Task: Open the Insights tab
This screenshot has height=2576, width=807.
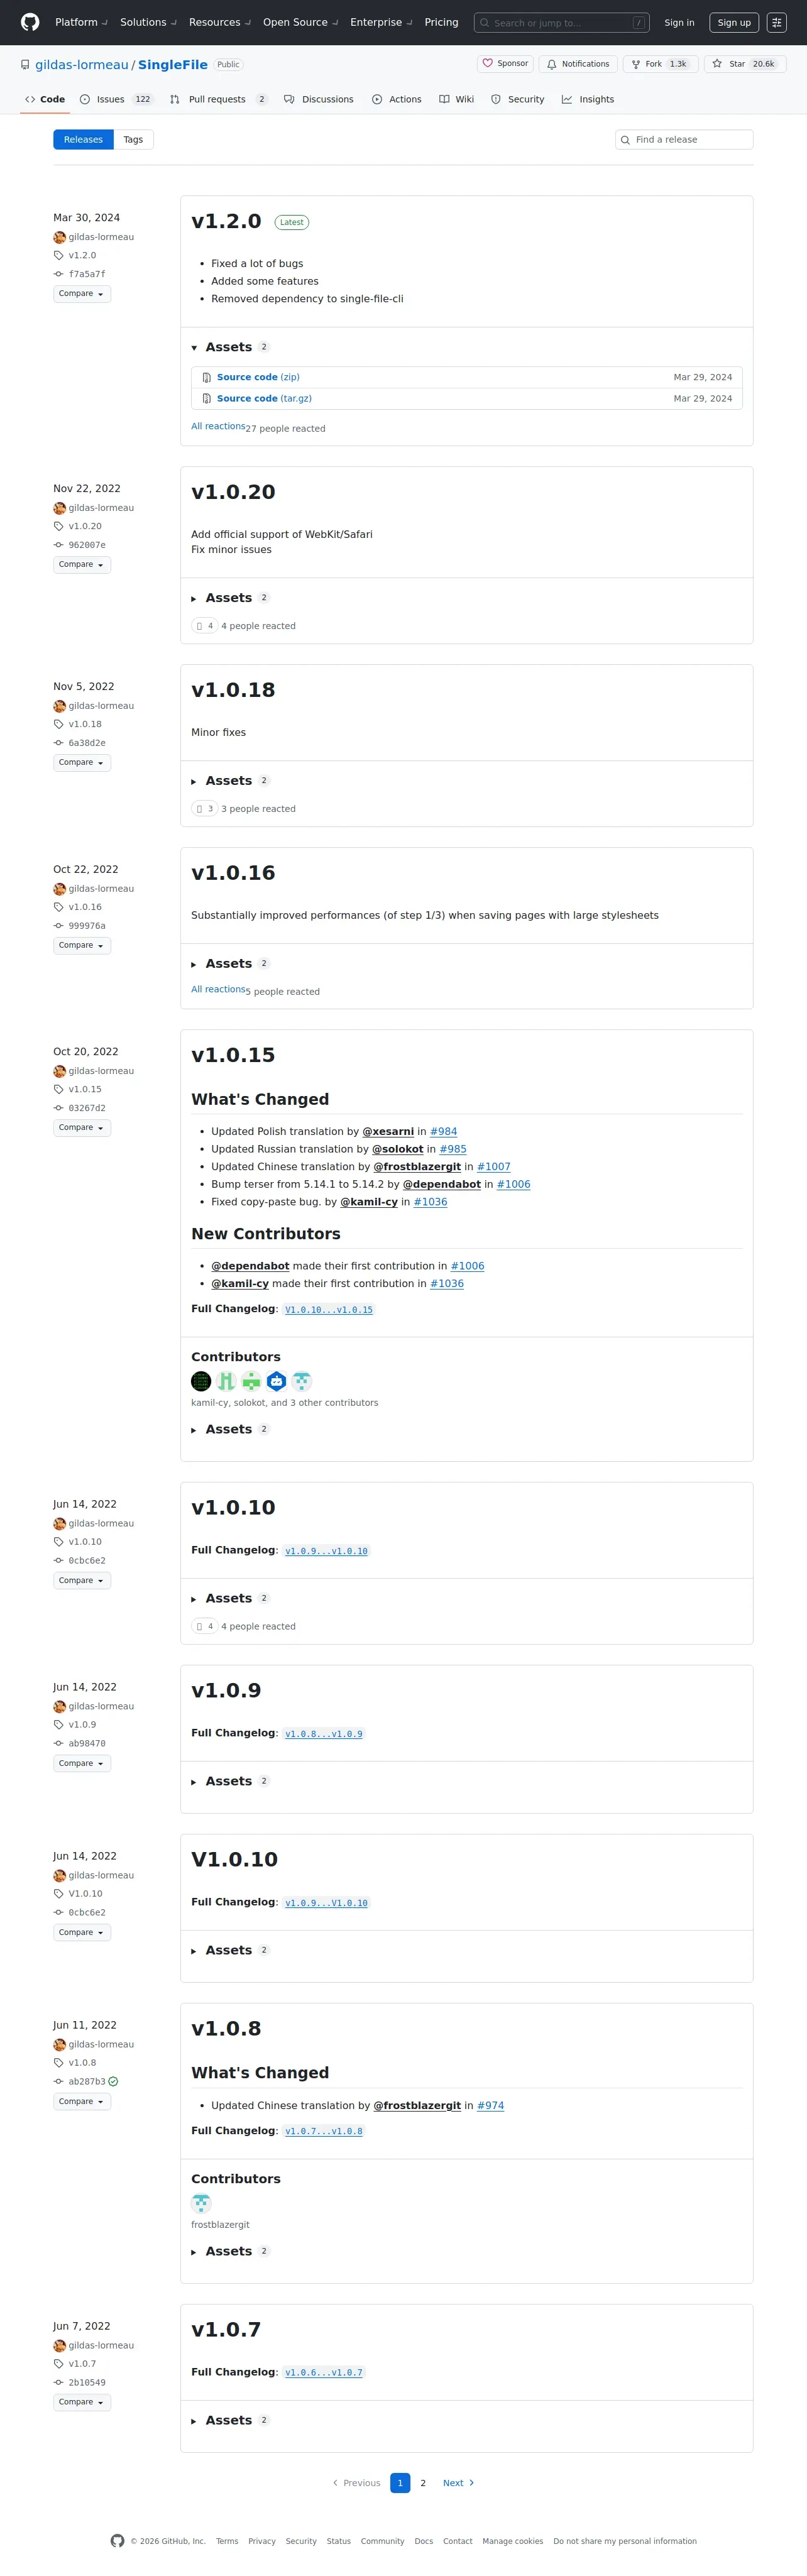Action: point(588,99)
